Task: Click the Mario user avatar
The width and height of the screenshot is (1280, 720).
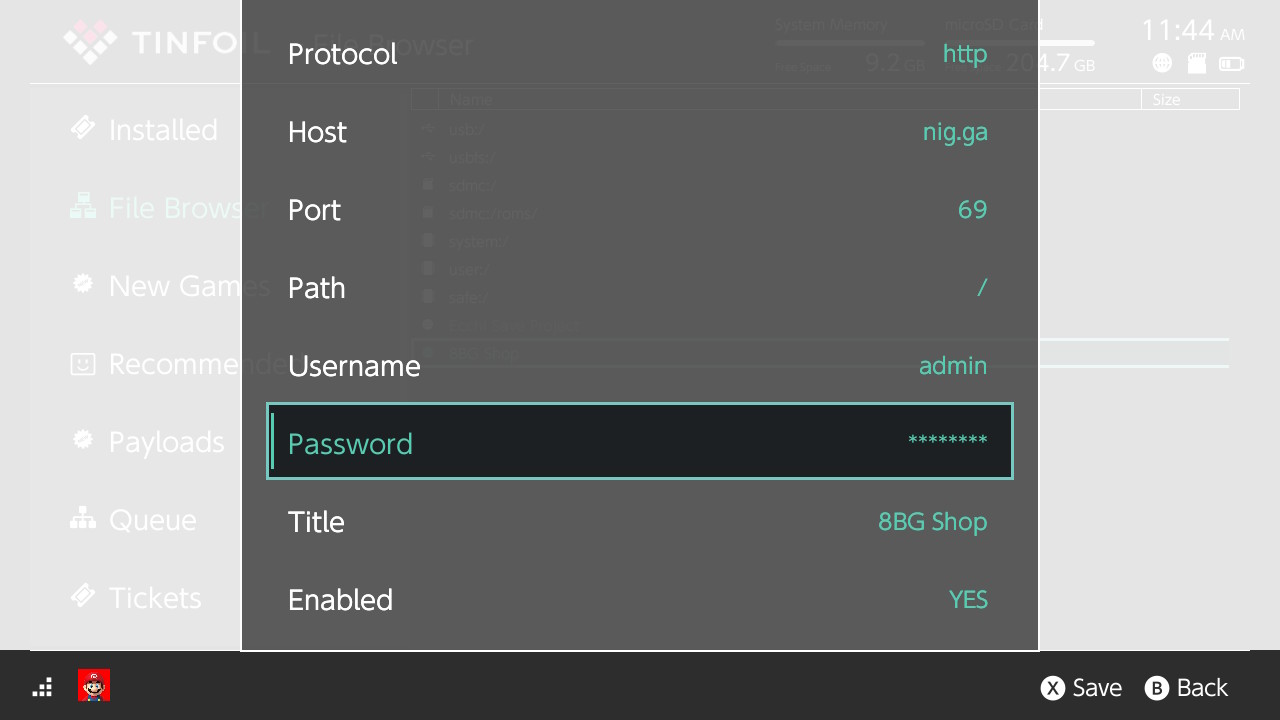Action: pos(94,686)
